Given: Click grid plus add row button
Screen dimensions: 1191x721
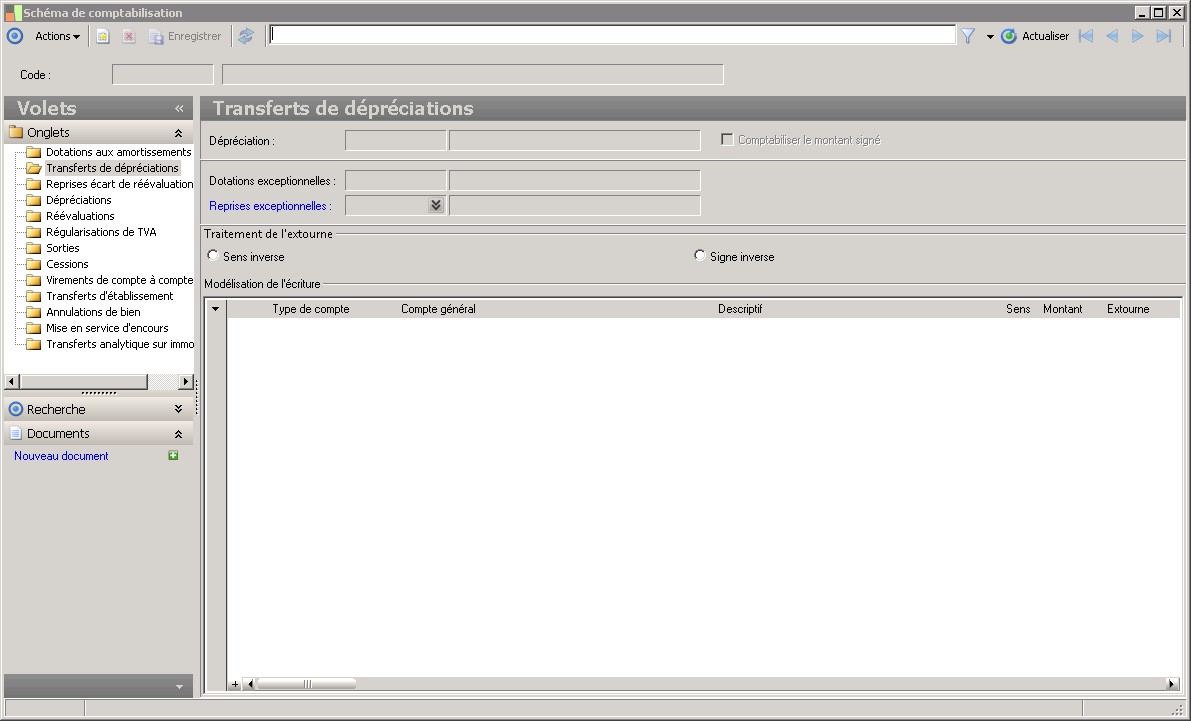Looking at the screenshot, I should coord(235,684).
